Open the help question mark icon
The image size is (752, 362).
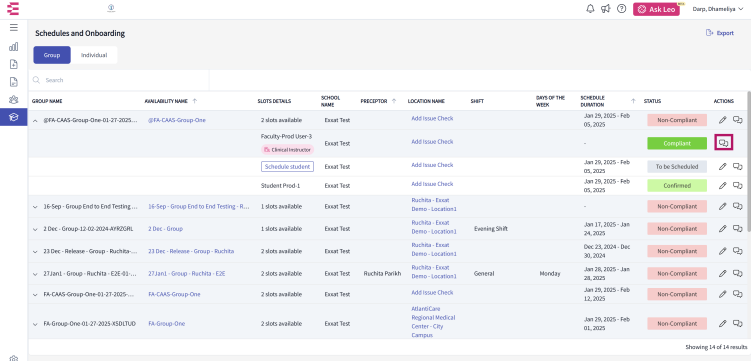622,9
